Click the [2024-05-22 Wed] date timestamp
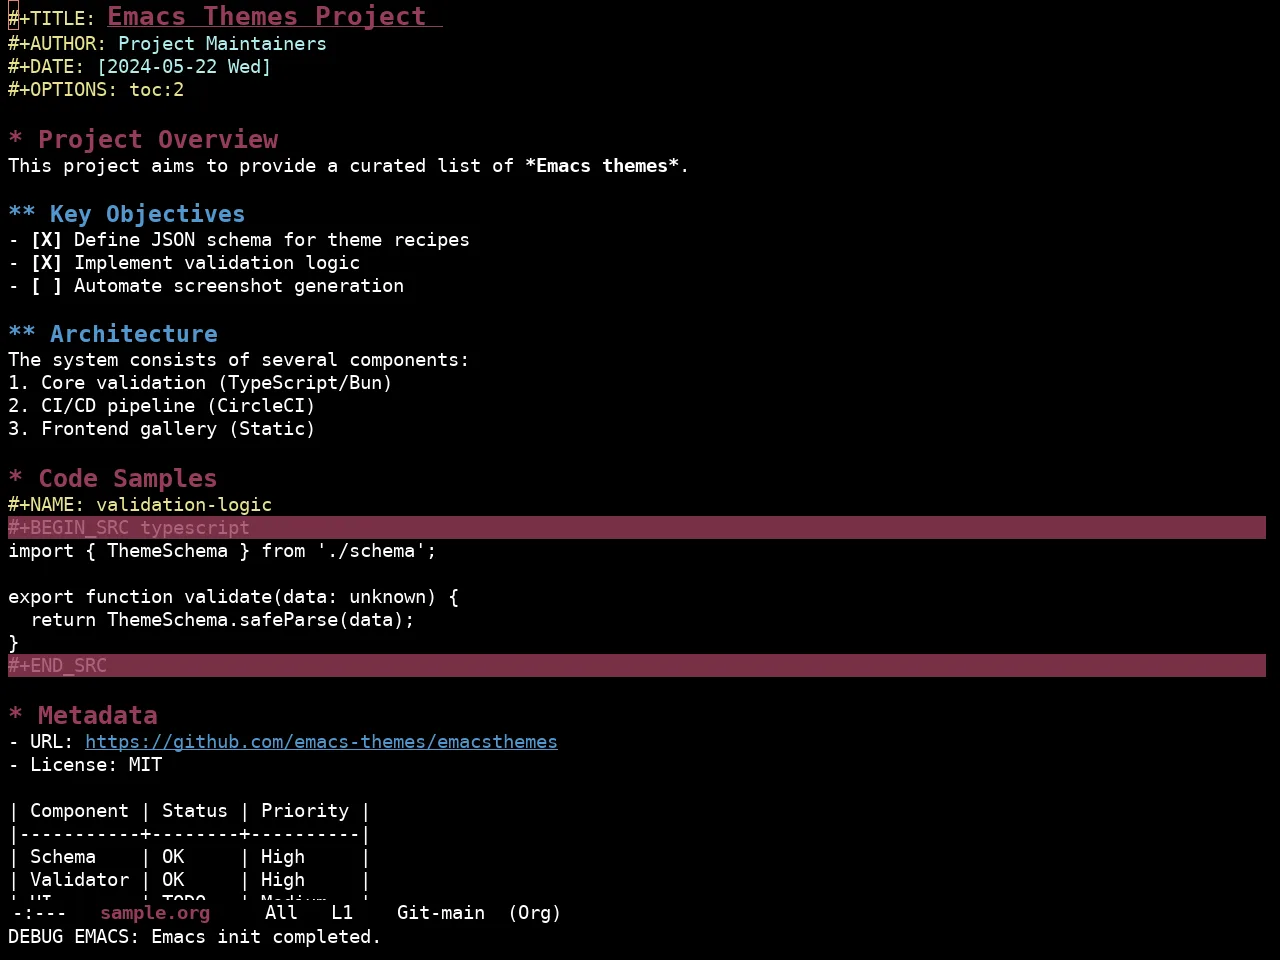Image resolution: width=1280 pixels, height=960 pixels. tap(184, 67)
